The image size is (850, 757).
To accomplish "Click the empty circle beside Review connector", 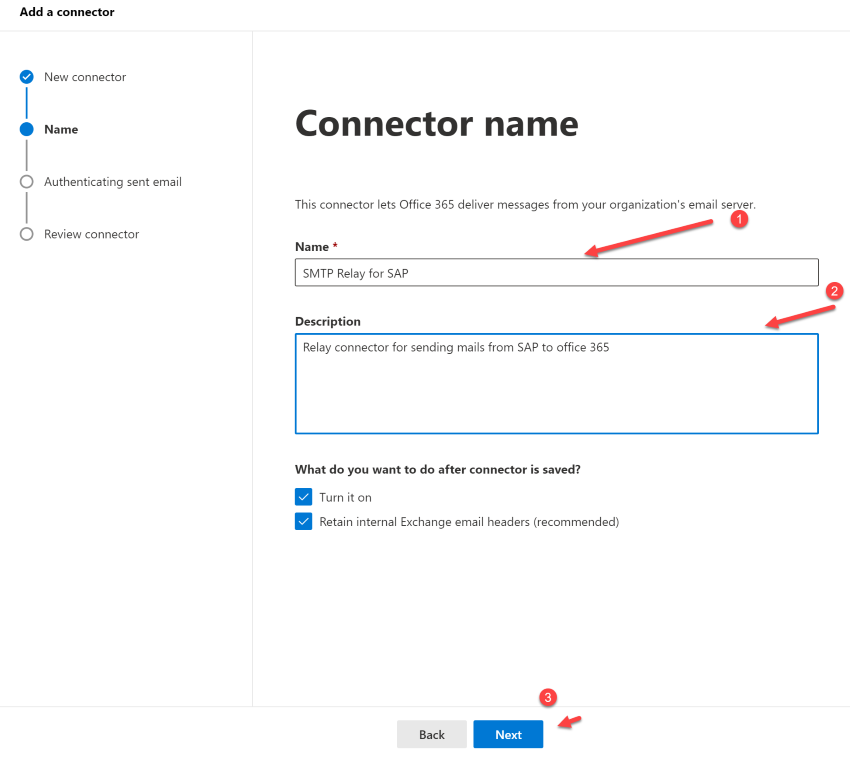I will [27, 234].
